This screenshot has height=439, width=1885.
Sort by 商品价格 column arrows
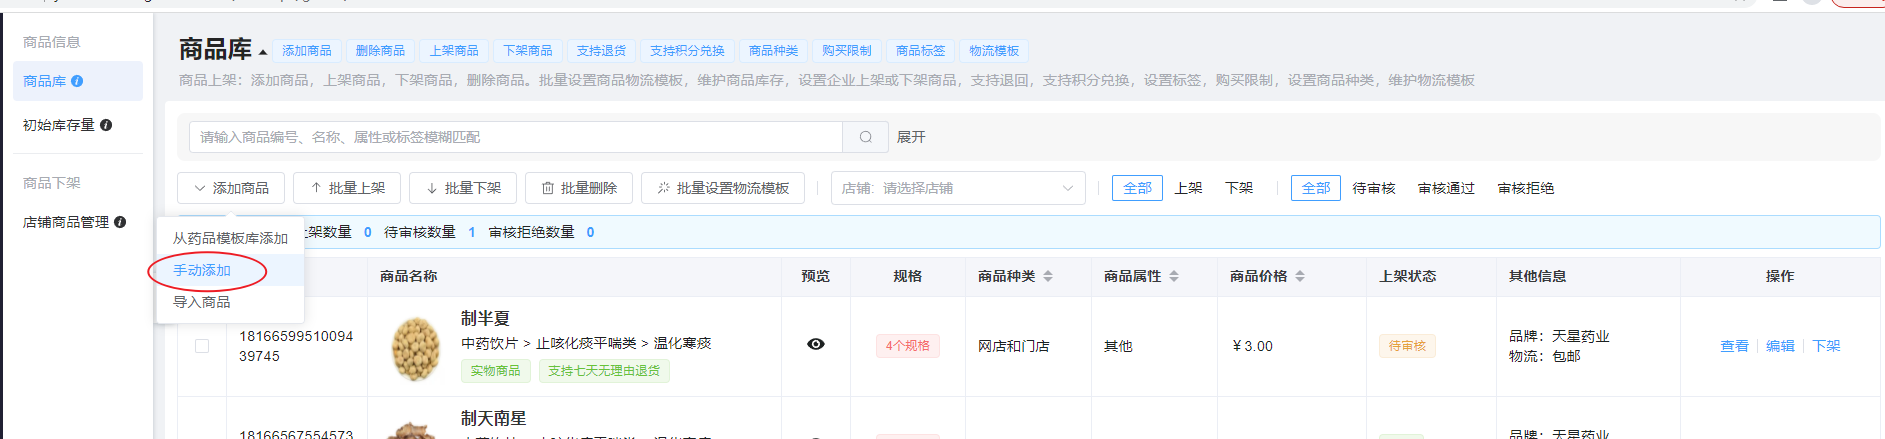point(1300,276)
